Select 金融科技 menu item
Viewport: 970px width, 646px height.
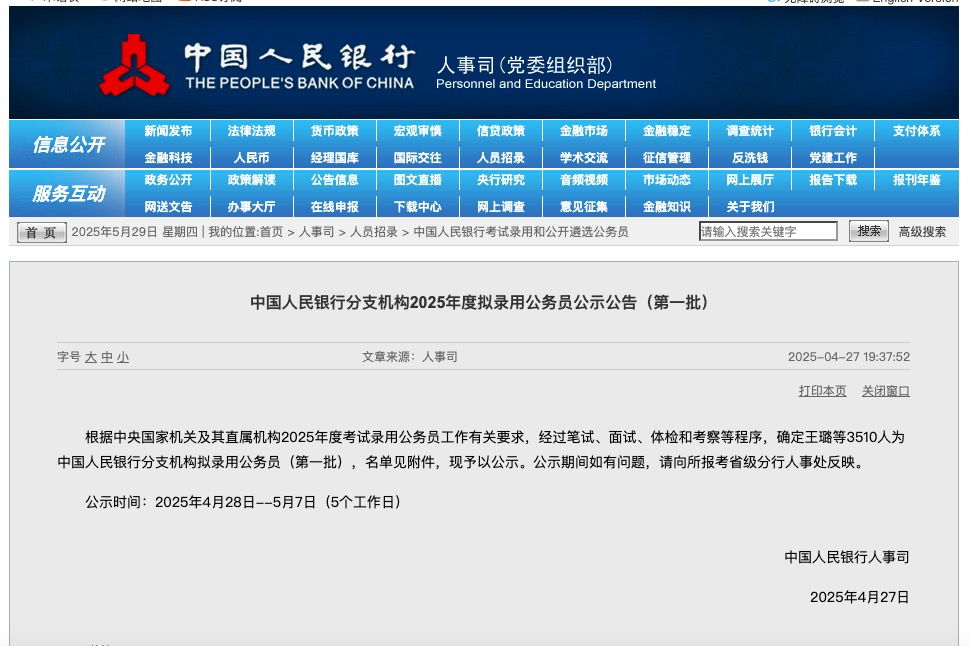point(168,158)
